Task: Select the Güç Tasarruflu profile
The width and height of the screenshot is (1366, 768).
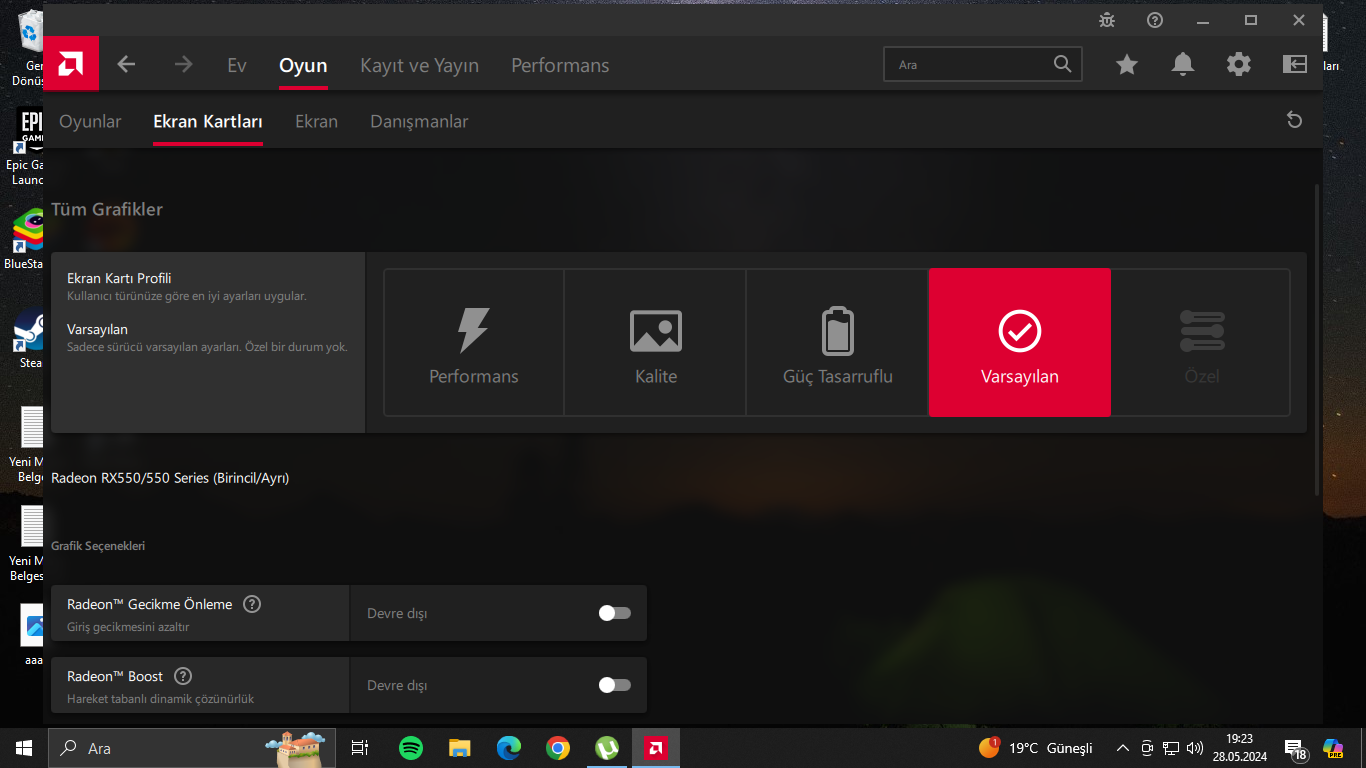Action: click(x=838, y=342)
